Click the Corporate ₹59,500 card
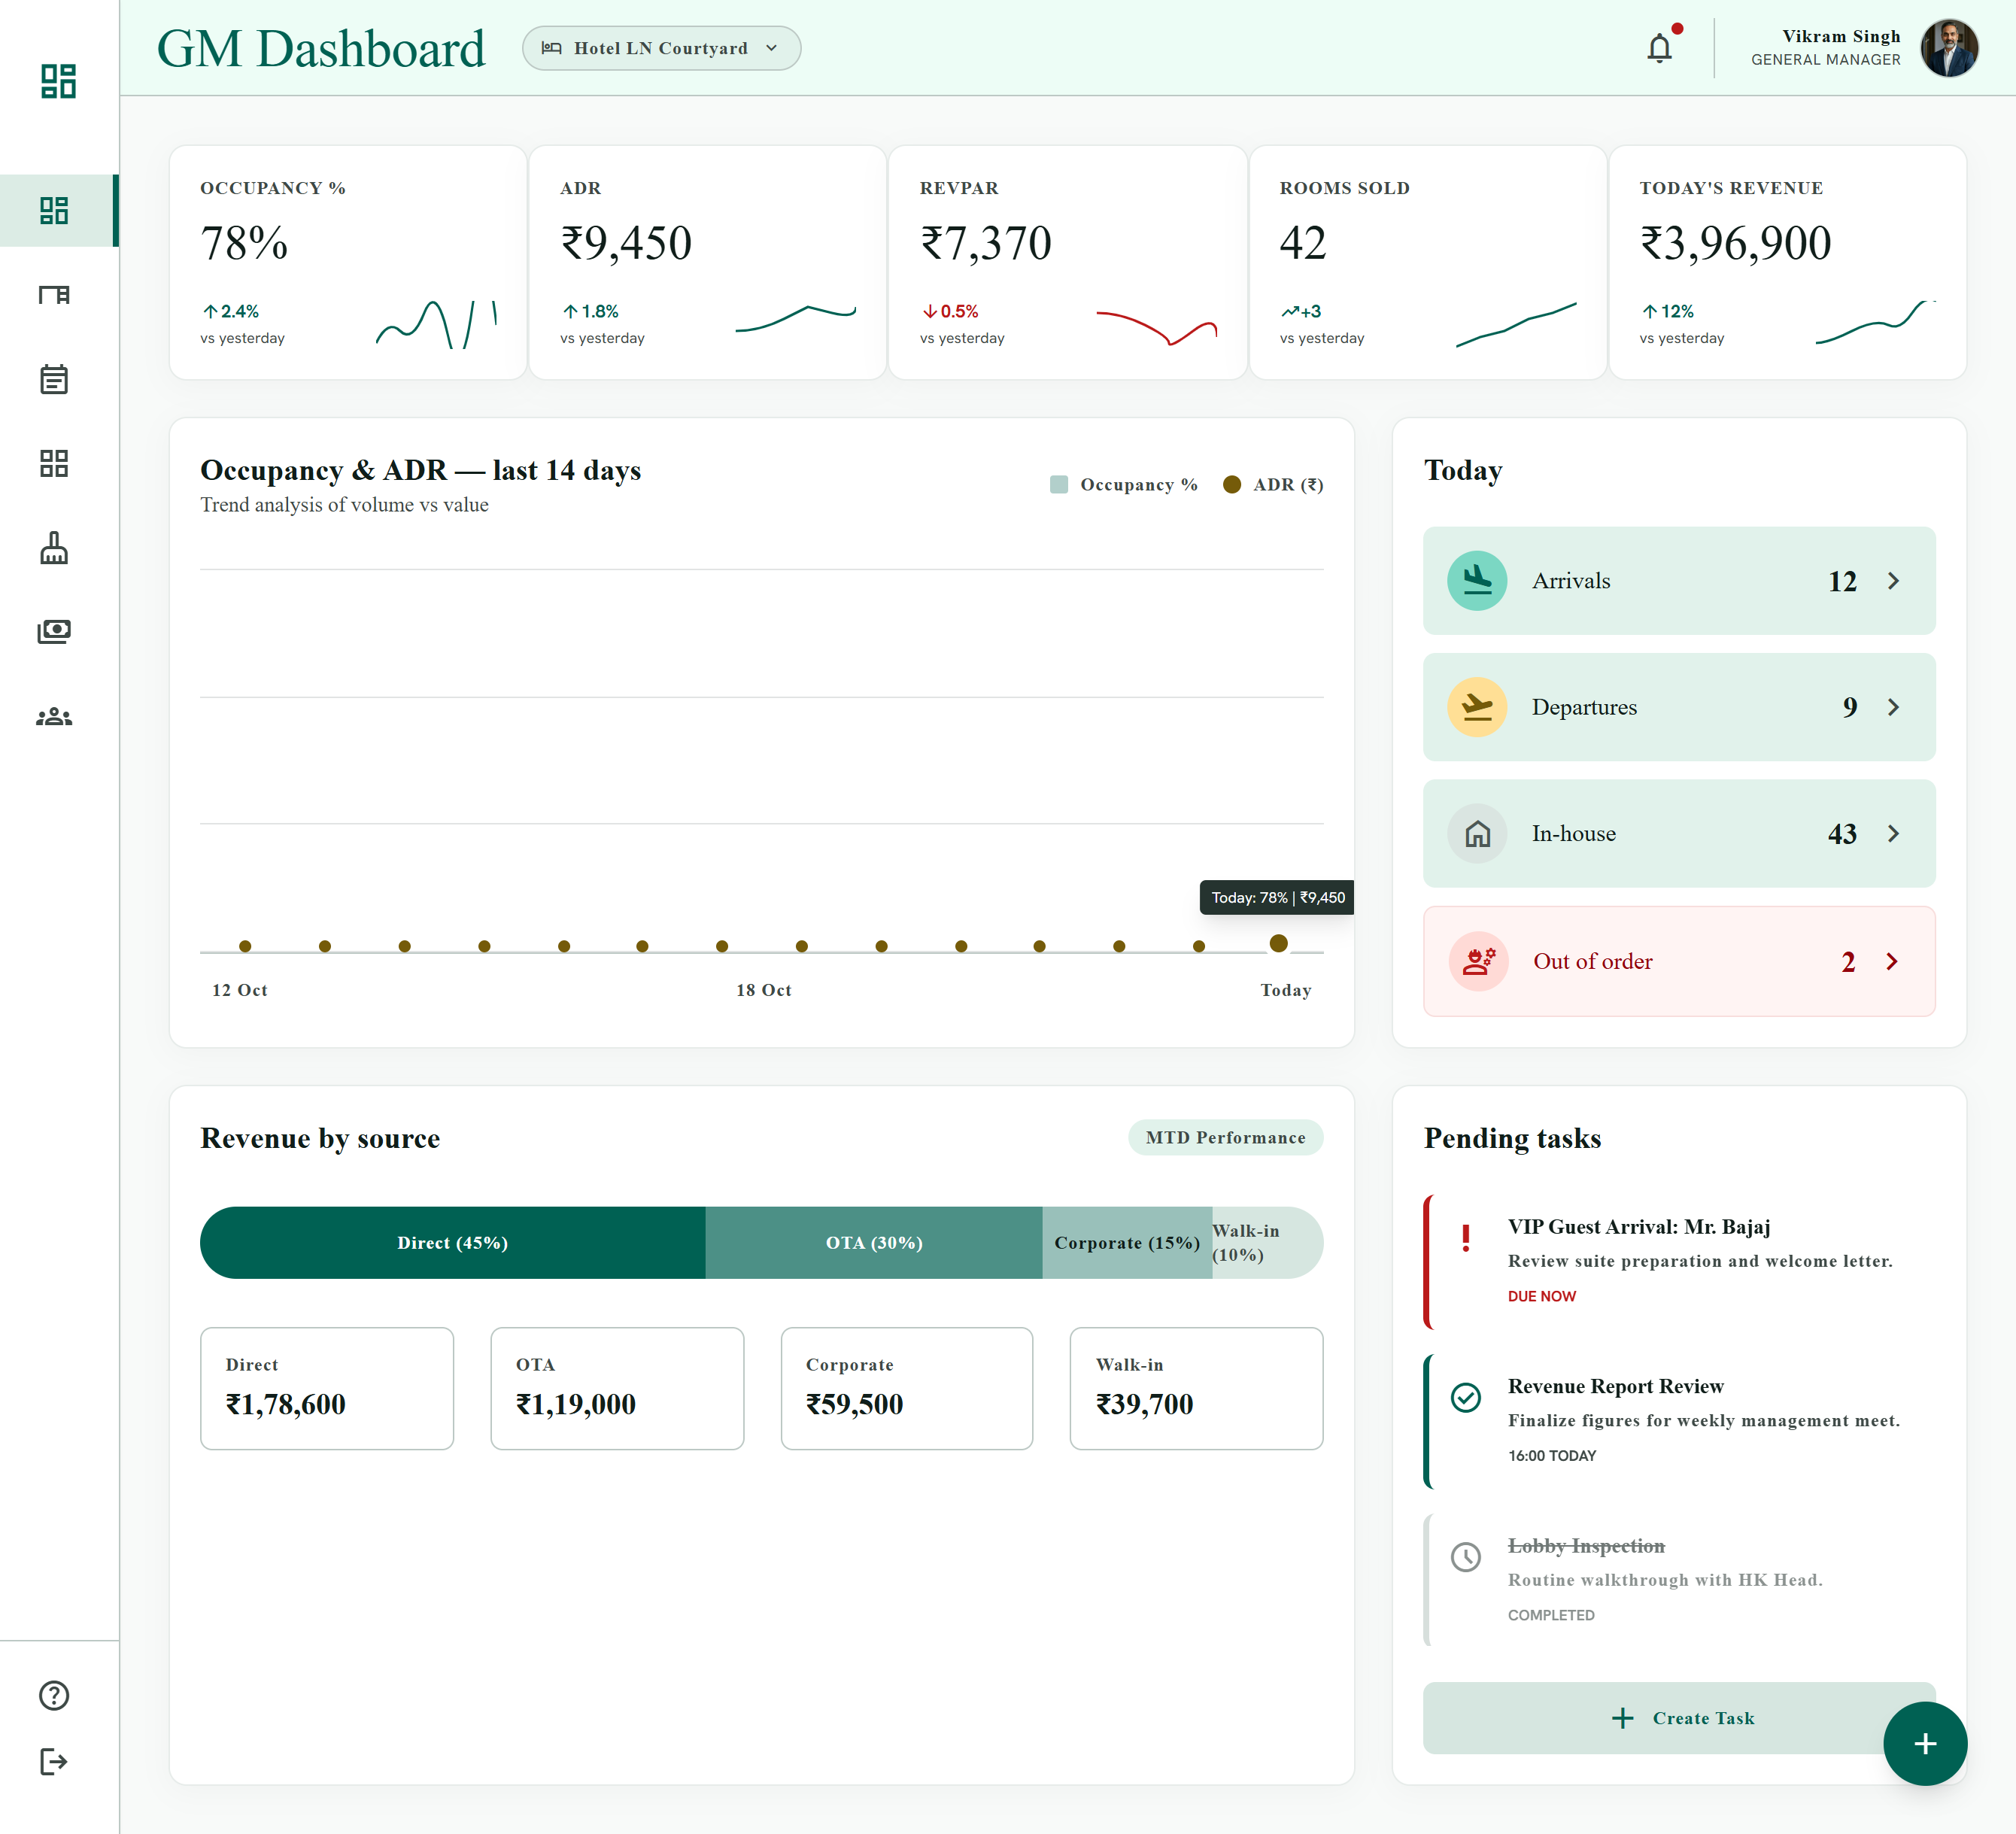This screenshot has width=2016, height=1834. click(x=907, y=1388)
